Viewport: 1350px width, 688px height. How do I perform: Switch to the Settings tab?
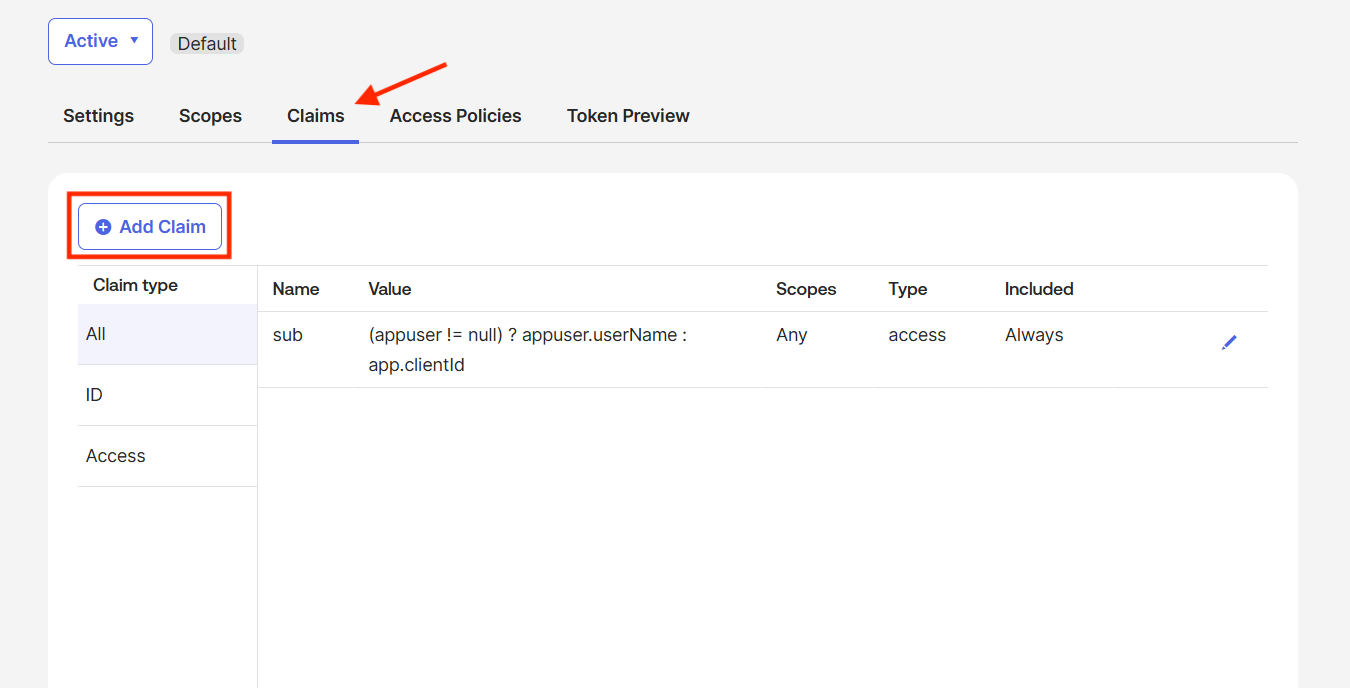click(x=98, y=116)
